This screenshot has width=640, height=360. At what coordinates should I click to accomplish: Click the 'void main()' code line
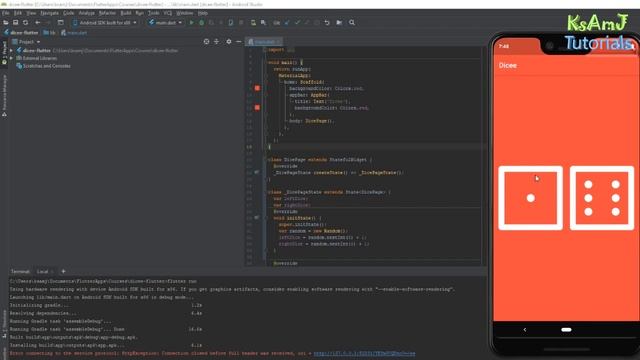point(285,62)
